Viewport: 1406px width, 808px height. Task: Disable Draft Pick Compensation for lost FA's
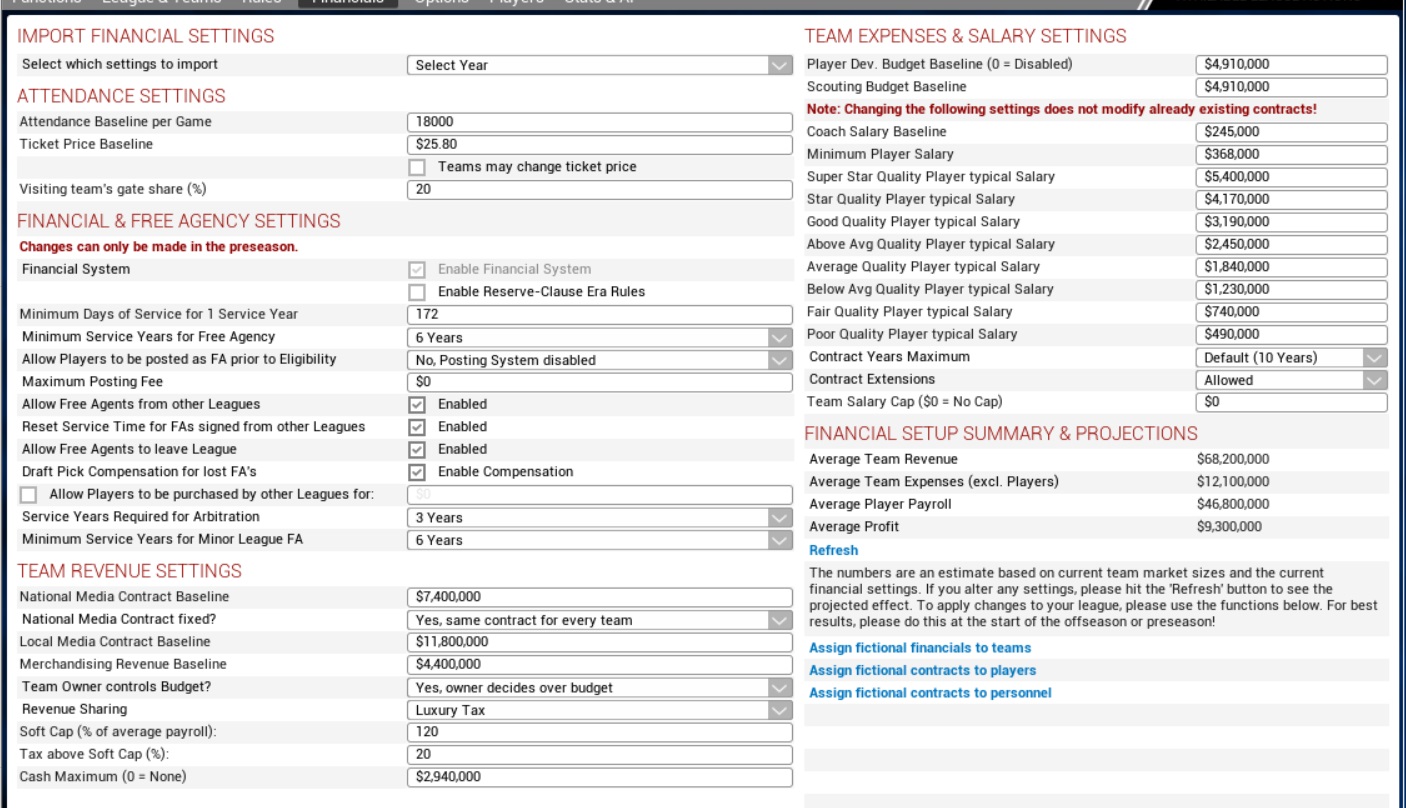[x=417, y=472]
